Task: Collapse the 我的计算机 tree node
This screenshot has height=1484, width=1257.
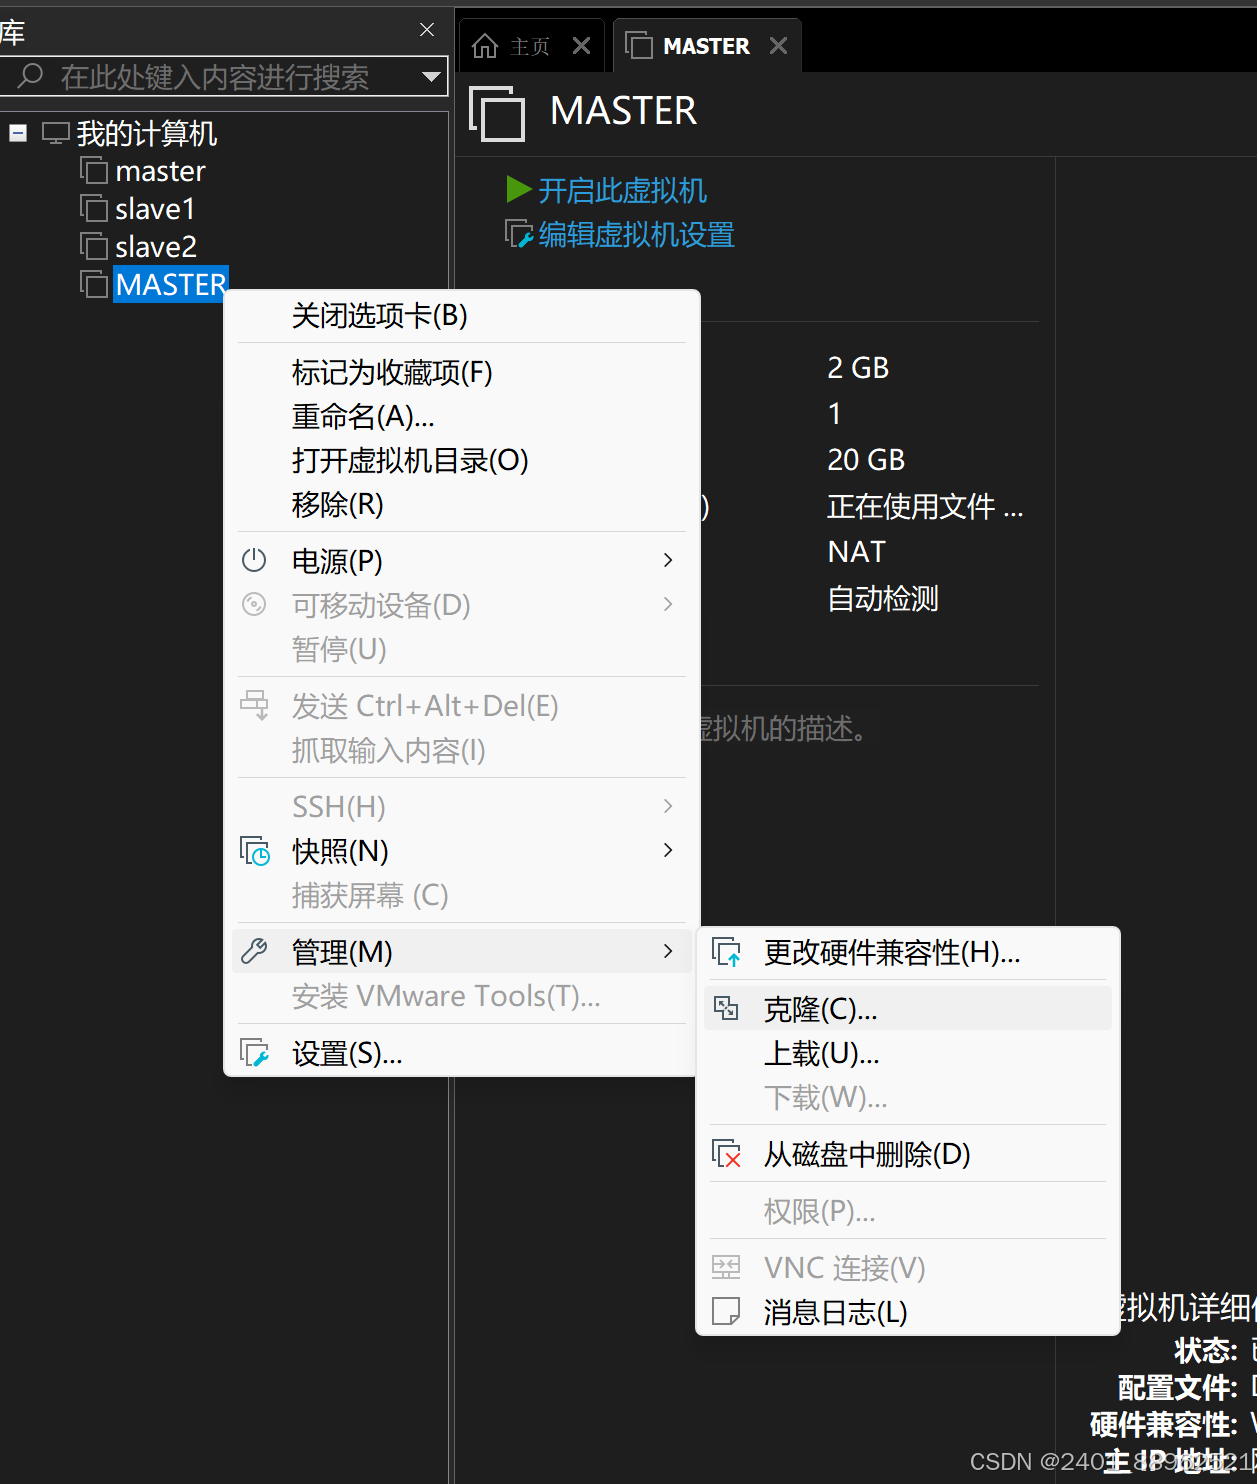Action: [x=18, y=133]
